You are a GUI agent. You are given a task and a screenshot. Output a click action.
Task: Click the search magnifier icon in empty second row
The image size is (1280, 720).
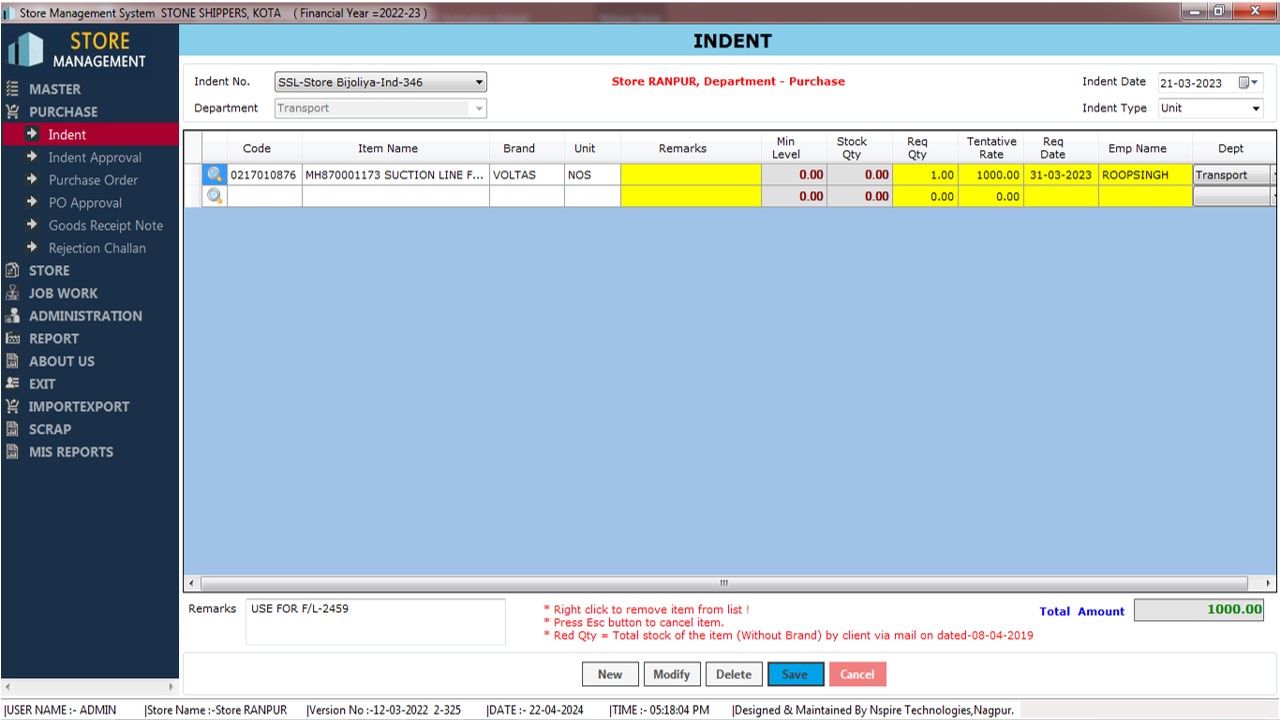coord(214,197)
